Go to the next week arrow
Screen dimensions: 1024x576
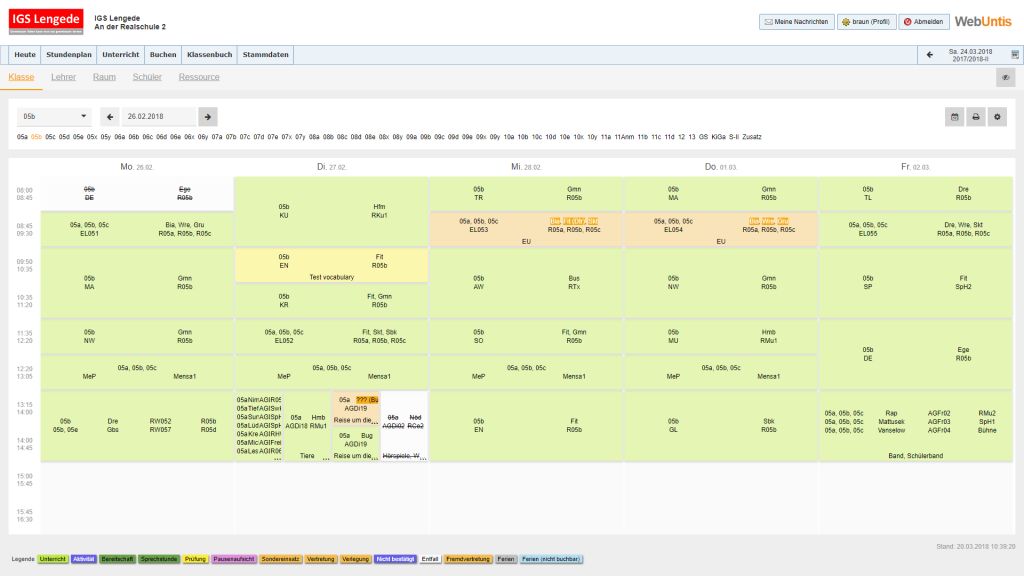208,116
